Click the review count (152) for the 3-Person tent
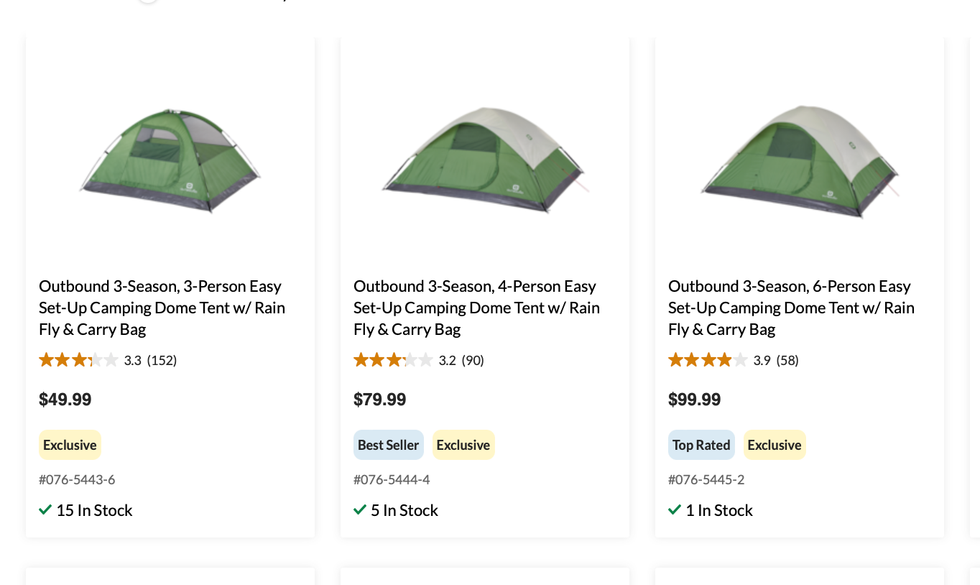 pos(162,359)
